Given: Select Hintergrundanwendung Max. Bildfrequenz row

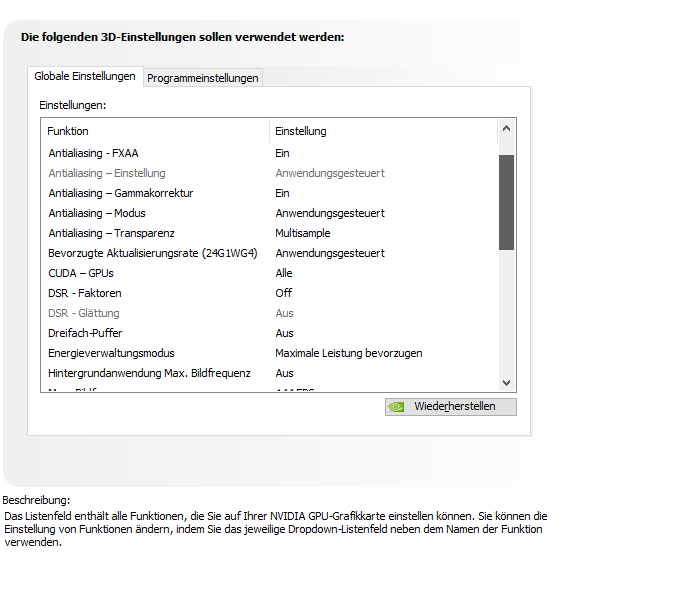Looking at the screenshot, I should coord(269,373).
